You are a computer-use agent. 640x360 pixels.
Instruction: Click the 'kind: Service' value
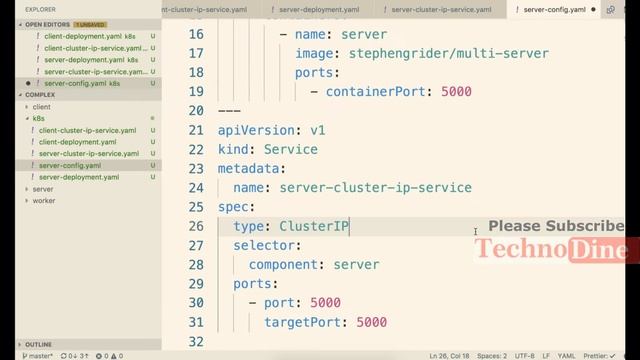tap(291, 149)
